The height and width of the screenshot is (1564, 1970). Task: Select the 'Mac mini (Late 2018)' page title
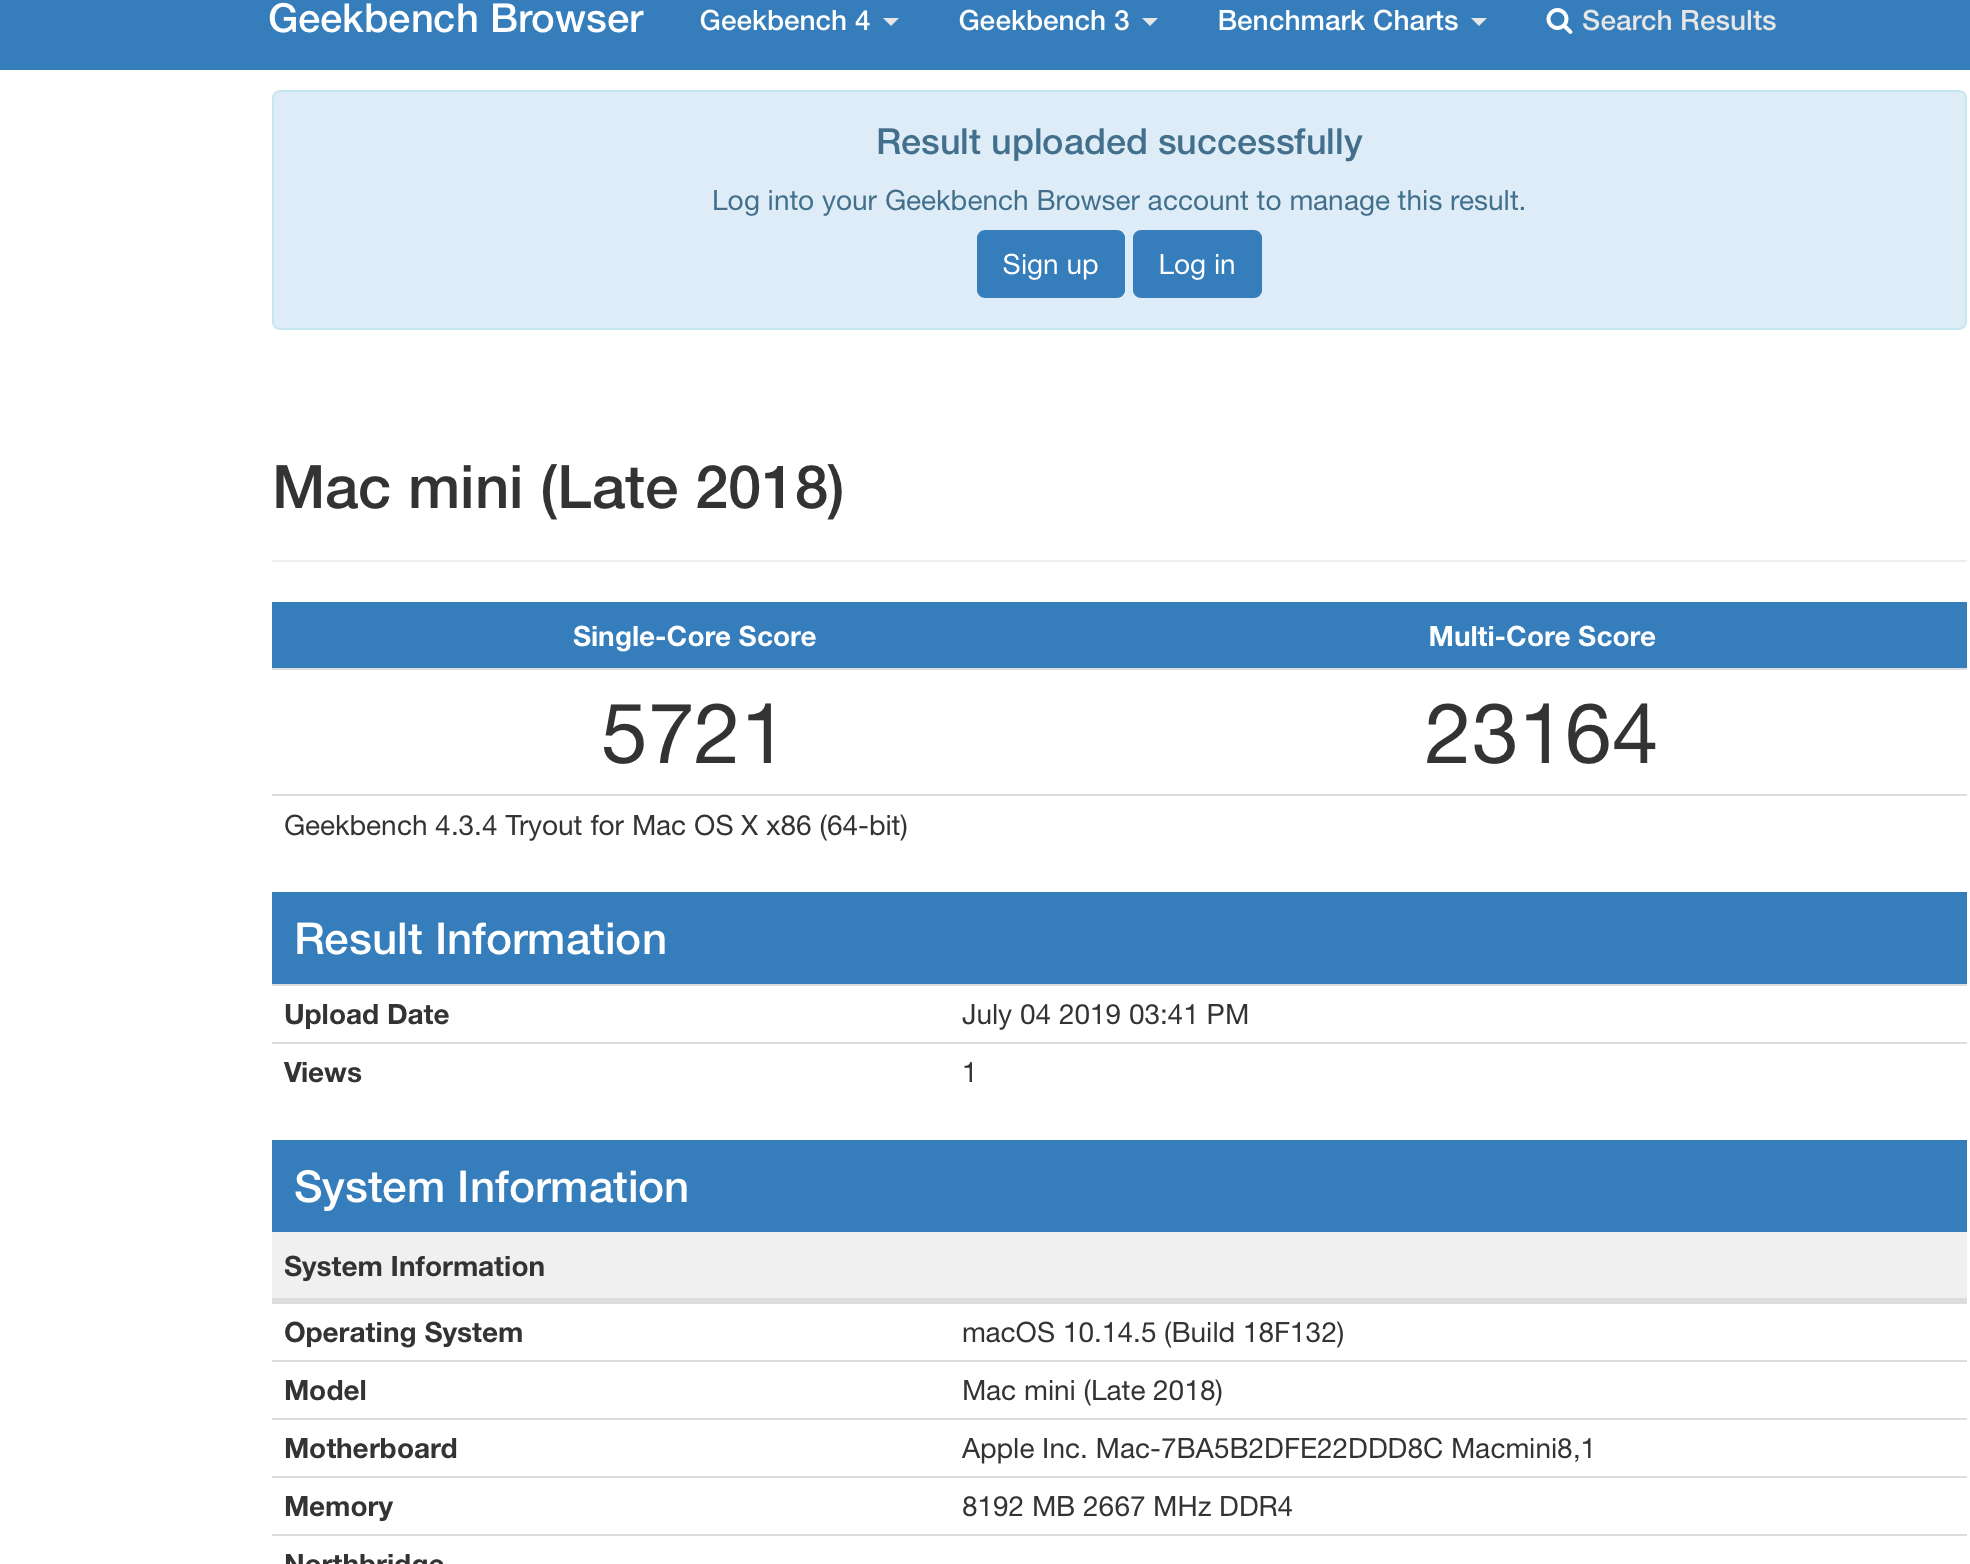point(558,488)
